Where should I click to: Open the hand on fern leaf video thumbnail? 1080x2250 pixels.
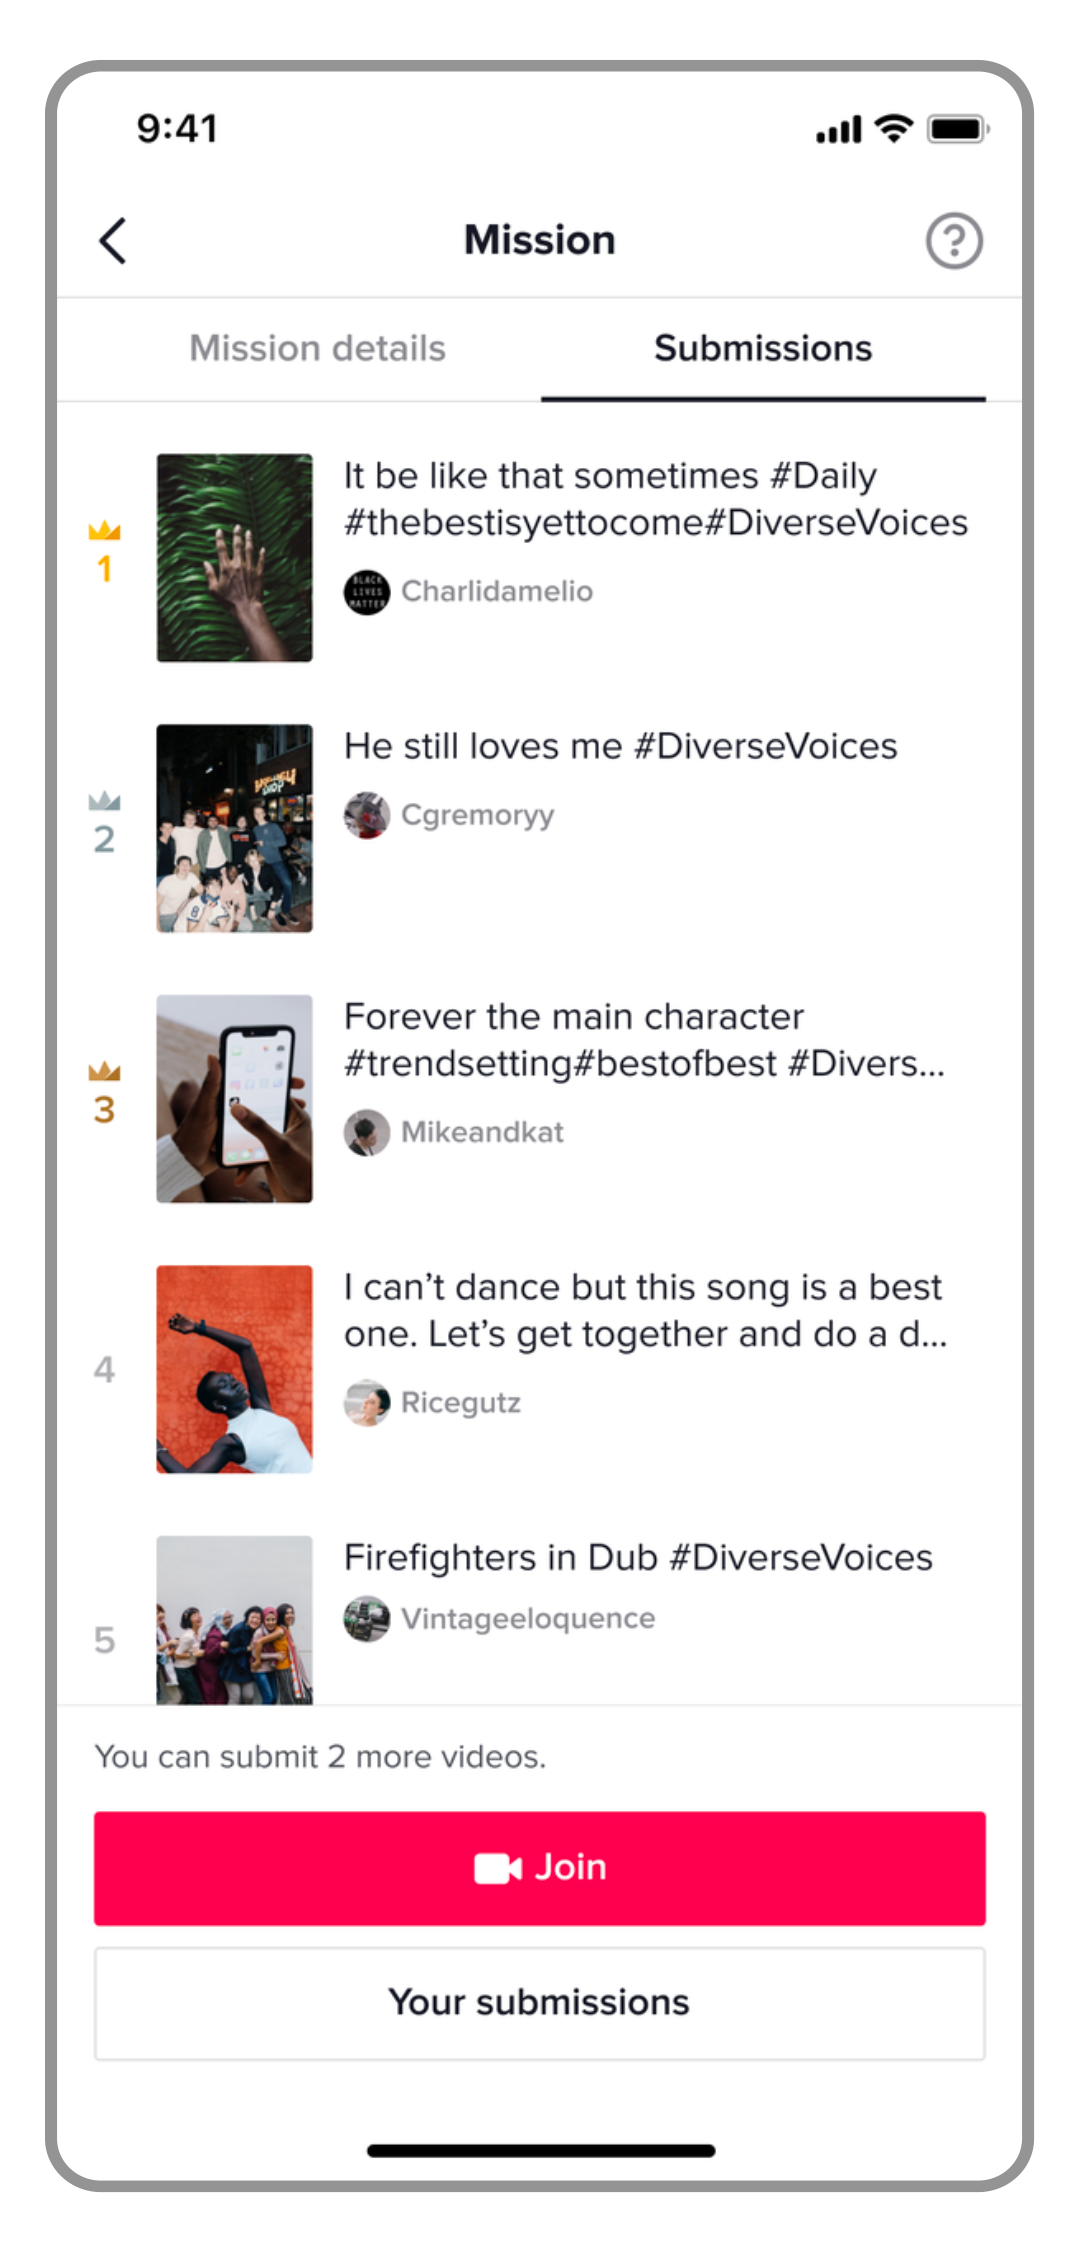pyautogui.click(x=234, y=558)
